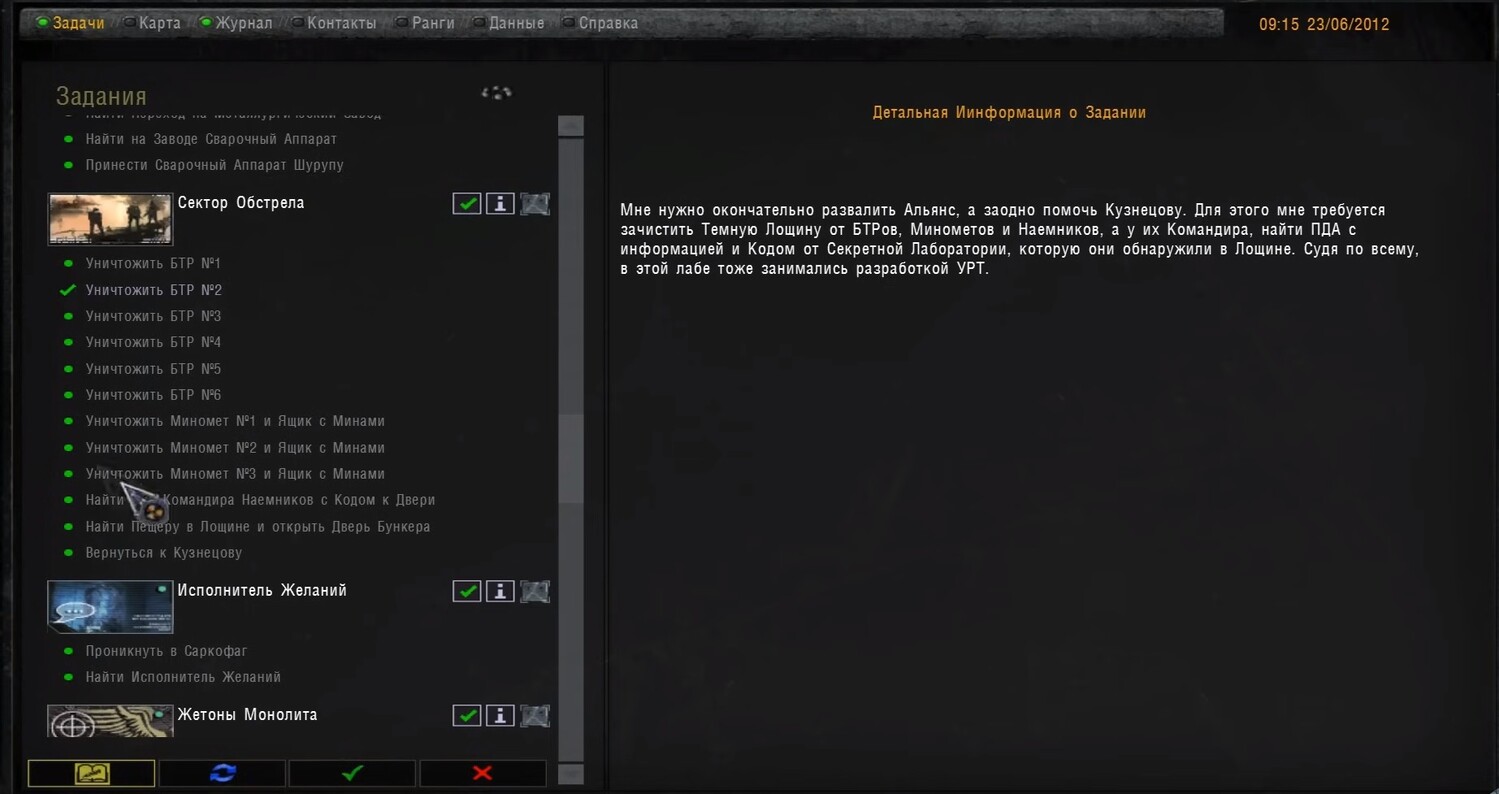Select subtask Проникнуть в Саркофаг
The image size is (1499, 794).
[x=166, y=651]
